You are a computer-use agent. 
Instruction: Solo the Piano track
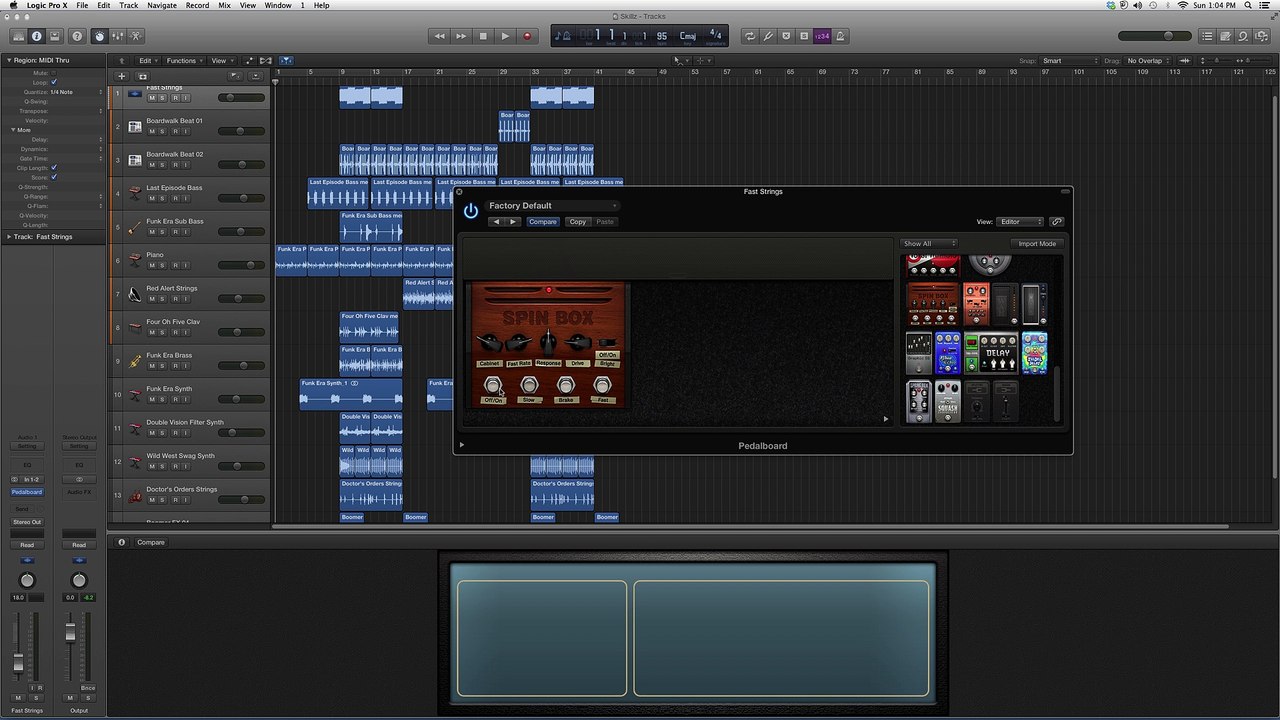(163, 265)
